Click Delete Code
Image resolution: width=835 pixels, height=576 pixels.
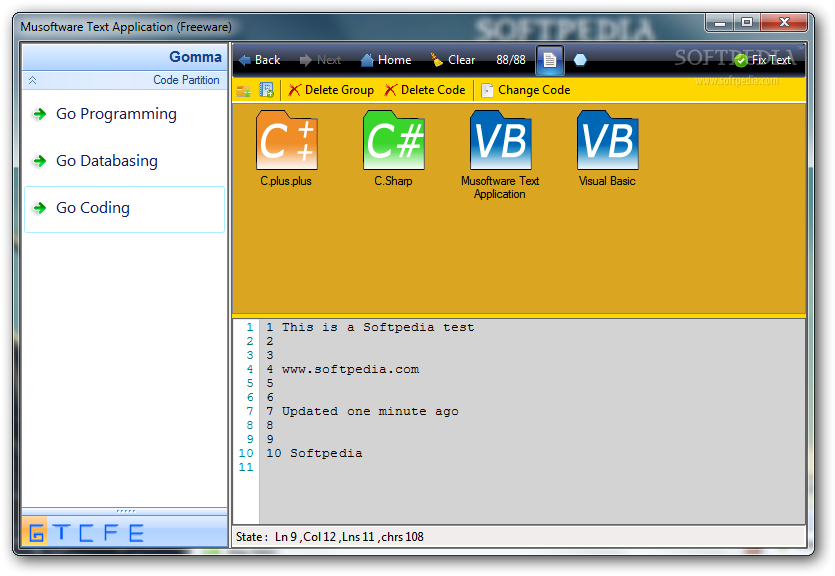[x=425, y=90]
